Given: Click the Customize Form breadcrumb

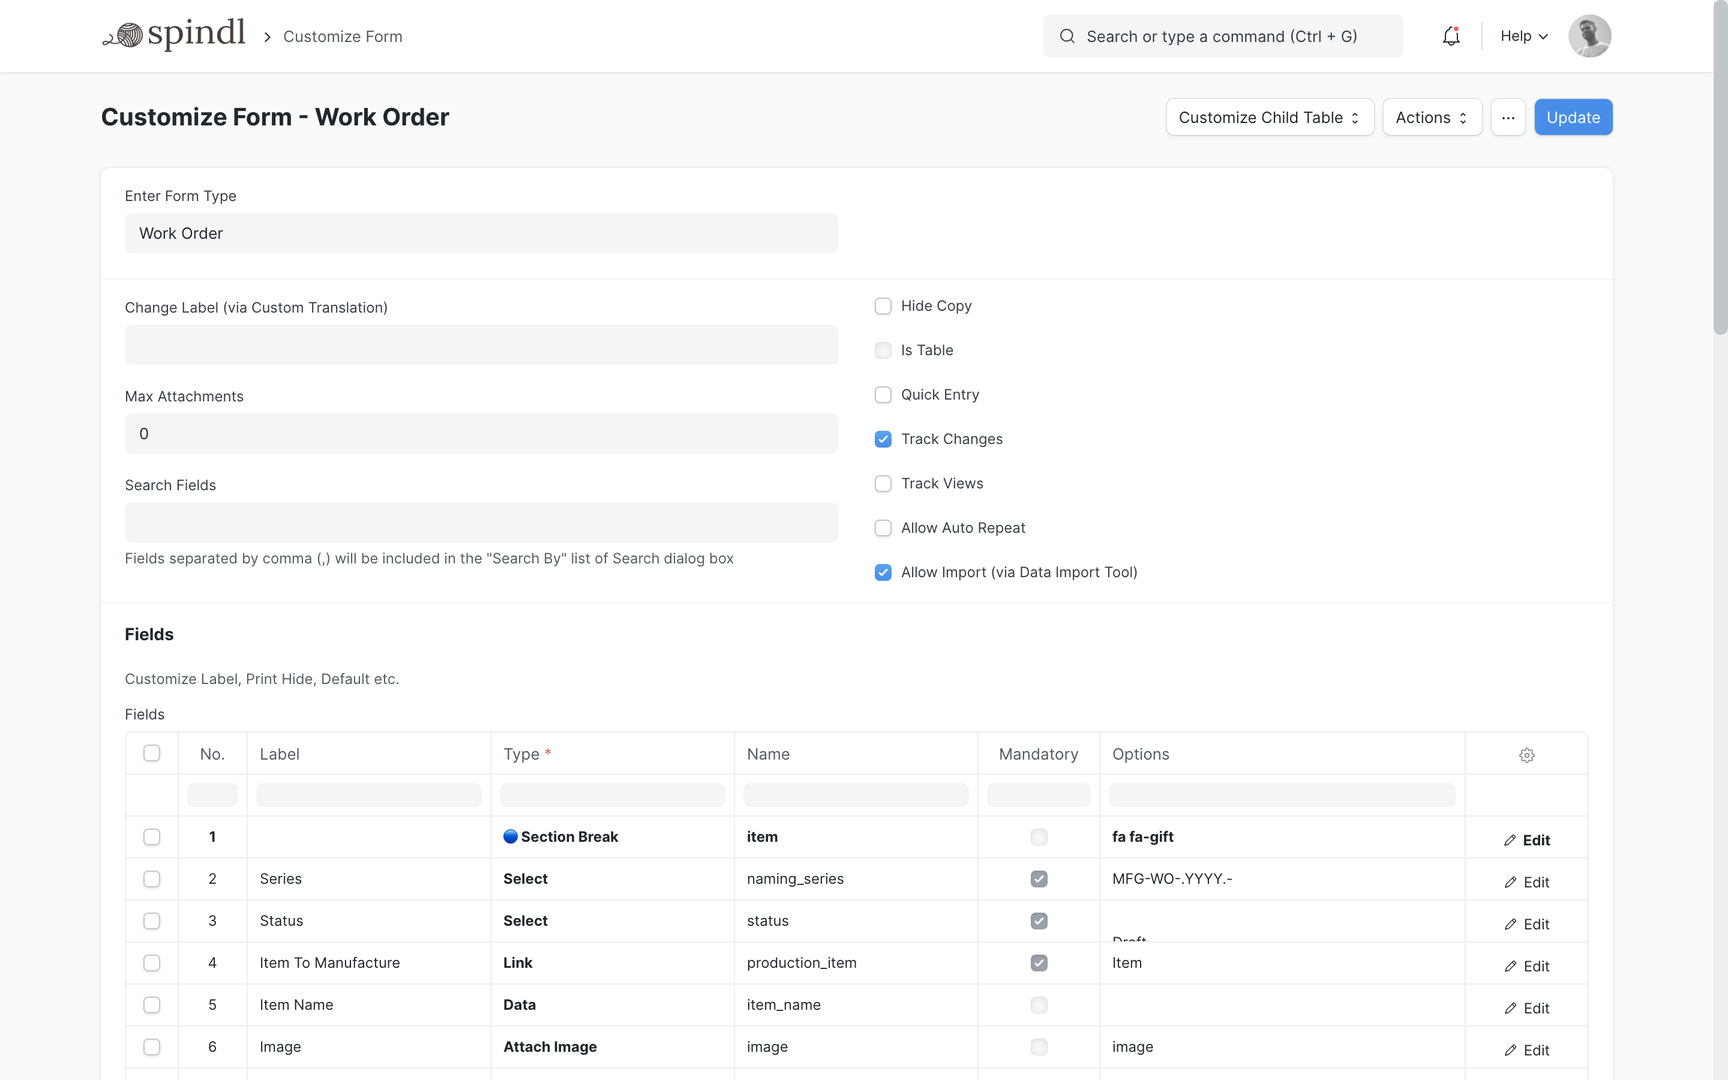Looking at the screenshot, I should point(342,36).
